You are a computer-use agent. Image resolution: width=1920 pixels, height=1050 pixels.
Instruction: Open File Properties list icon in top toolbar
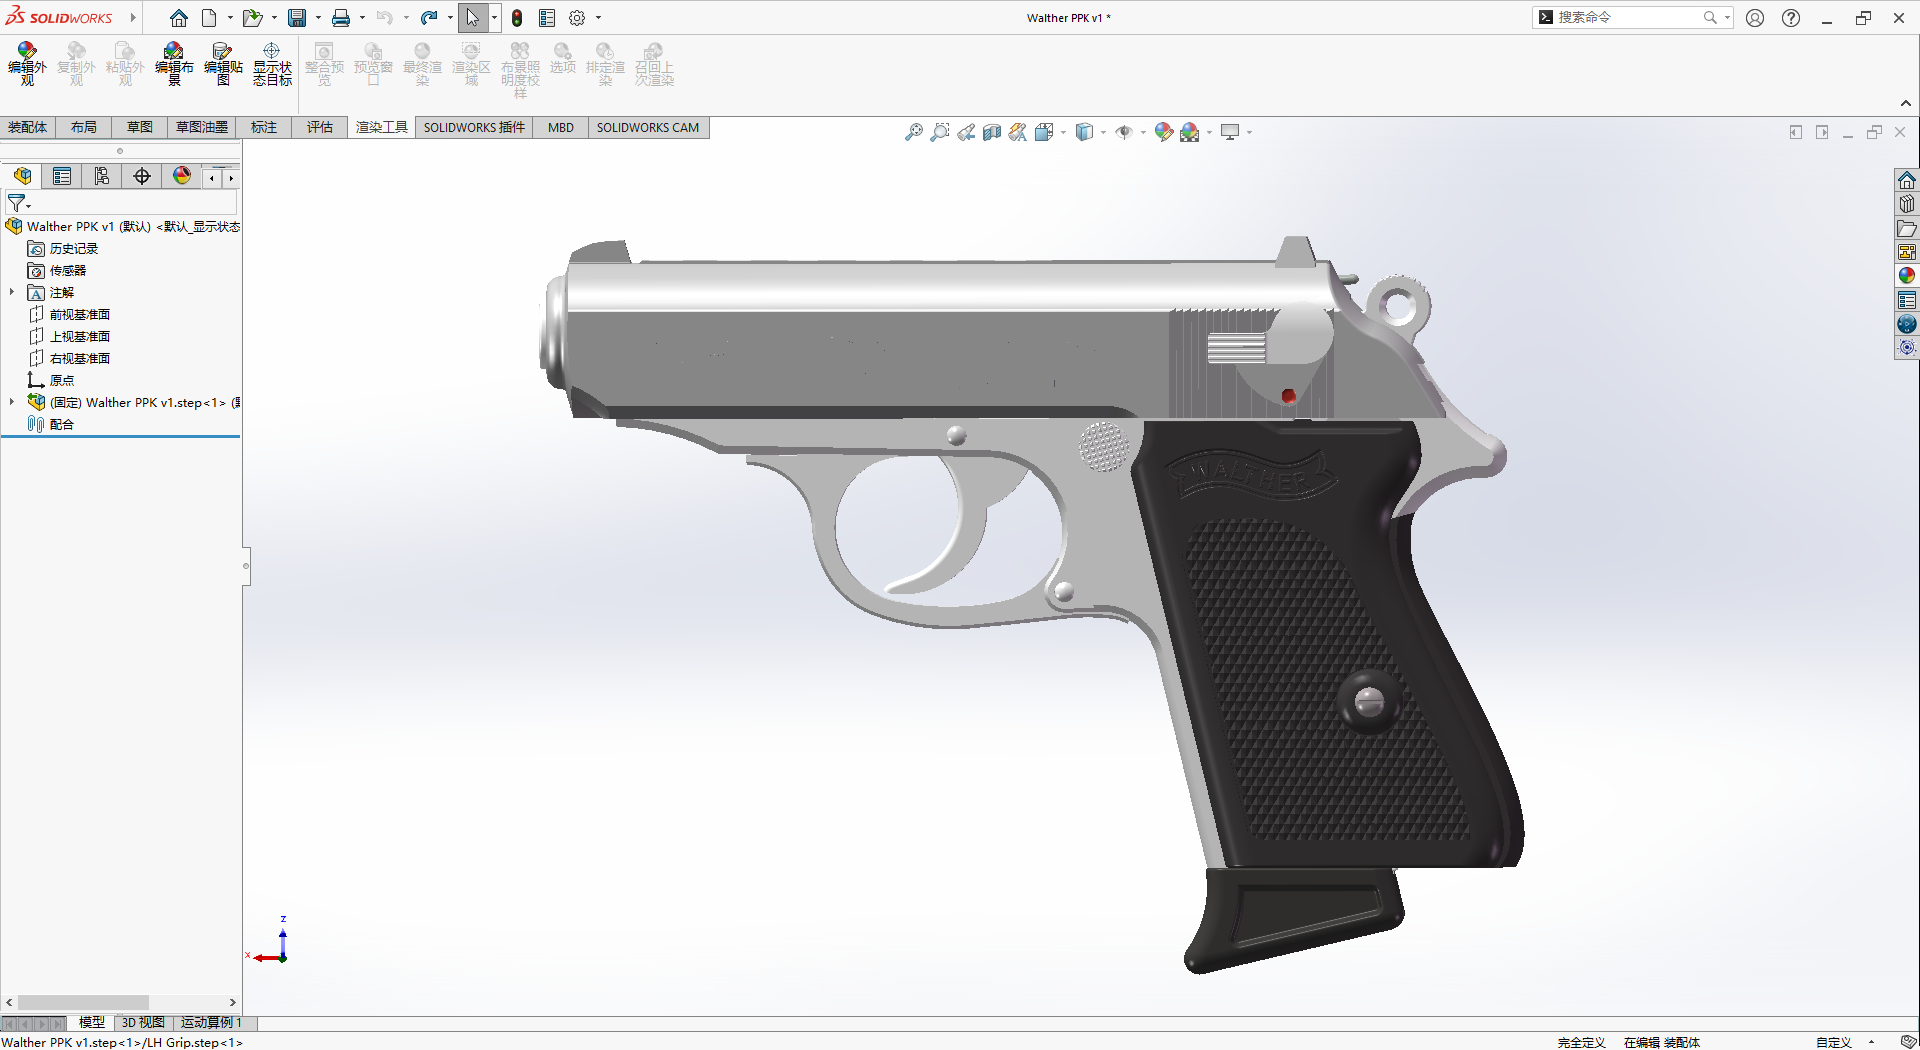pyautogui.click(x=547, y=18)
